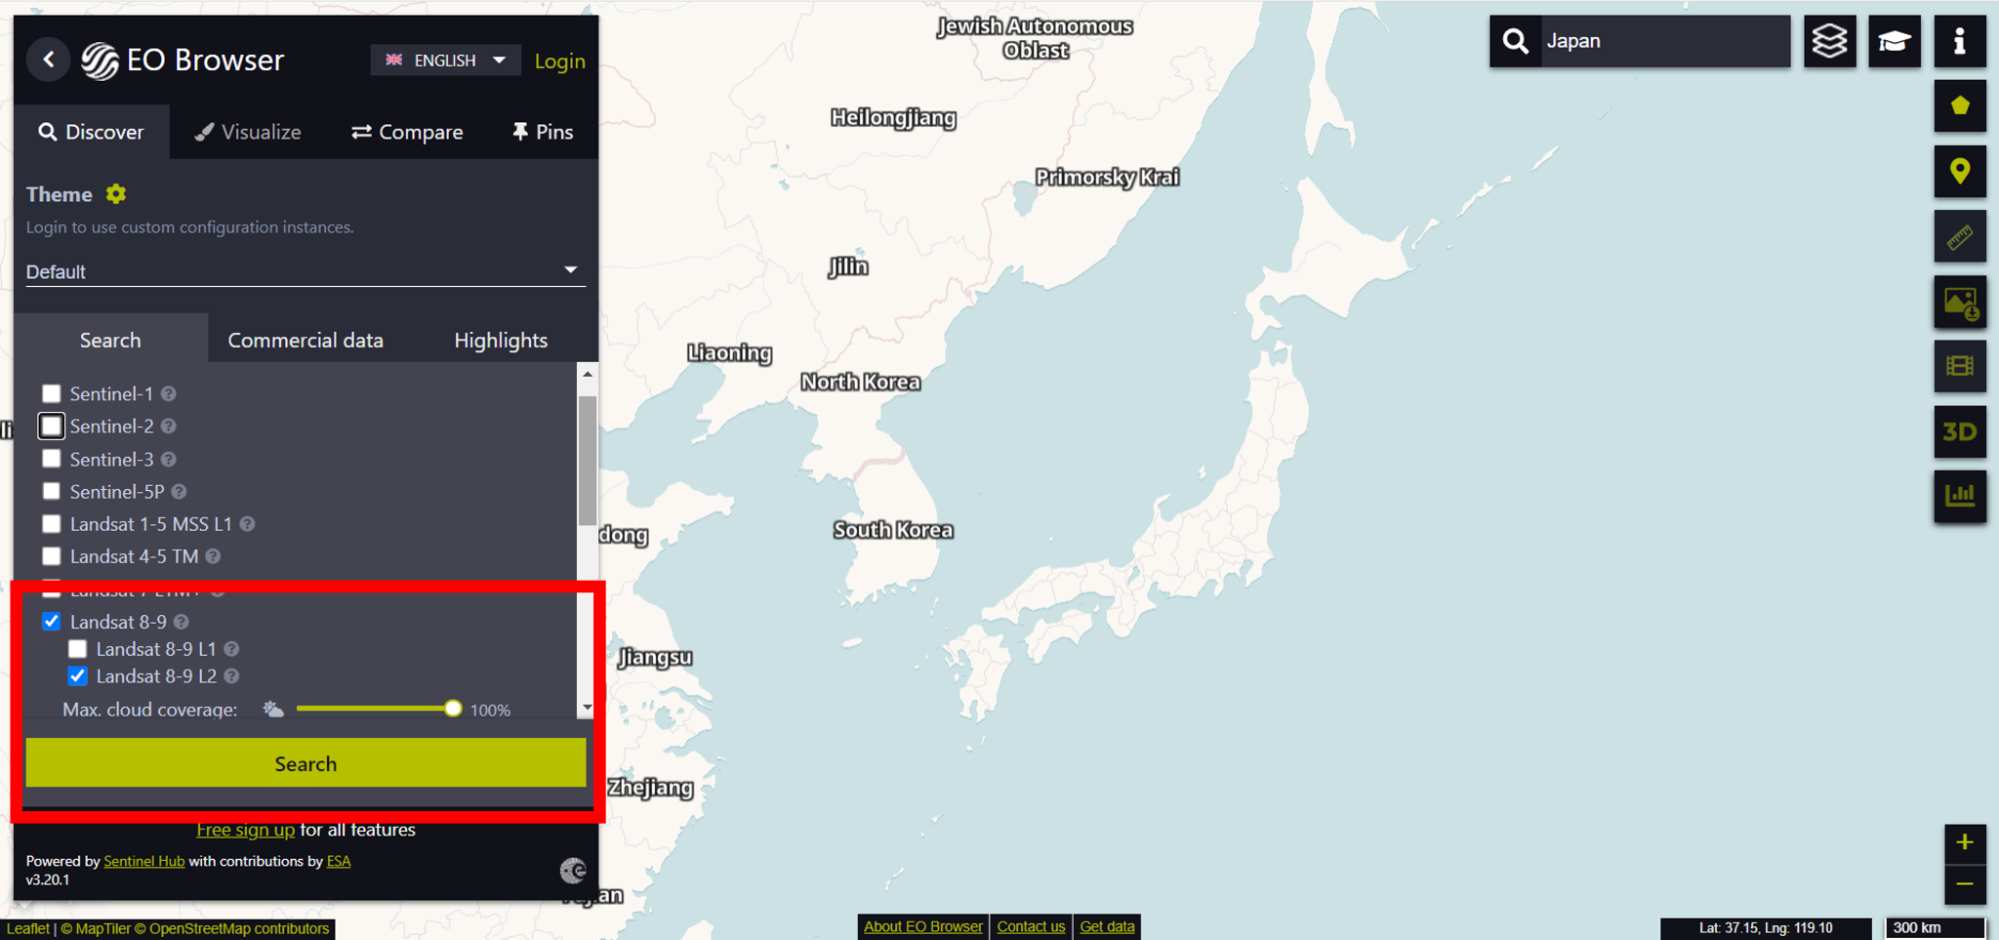Show help for Landsat 8-9

click(x=181, y=622)
